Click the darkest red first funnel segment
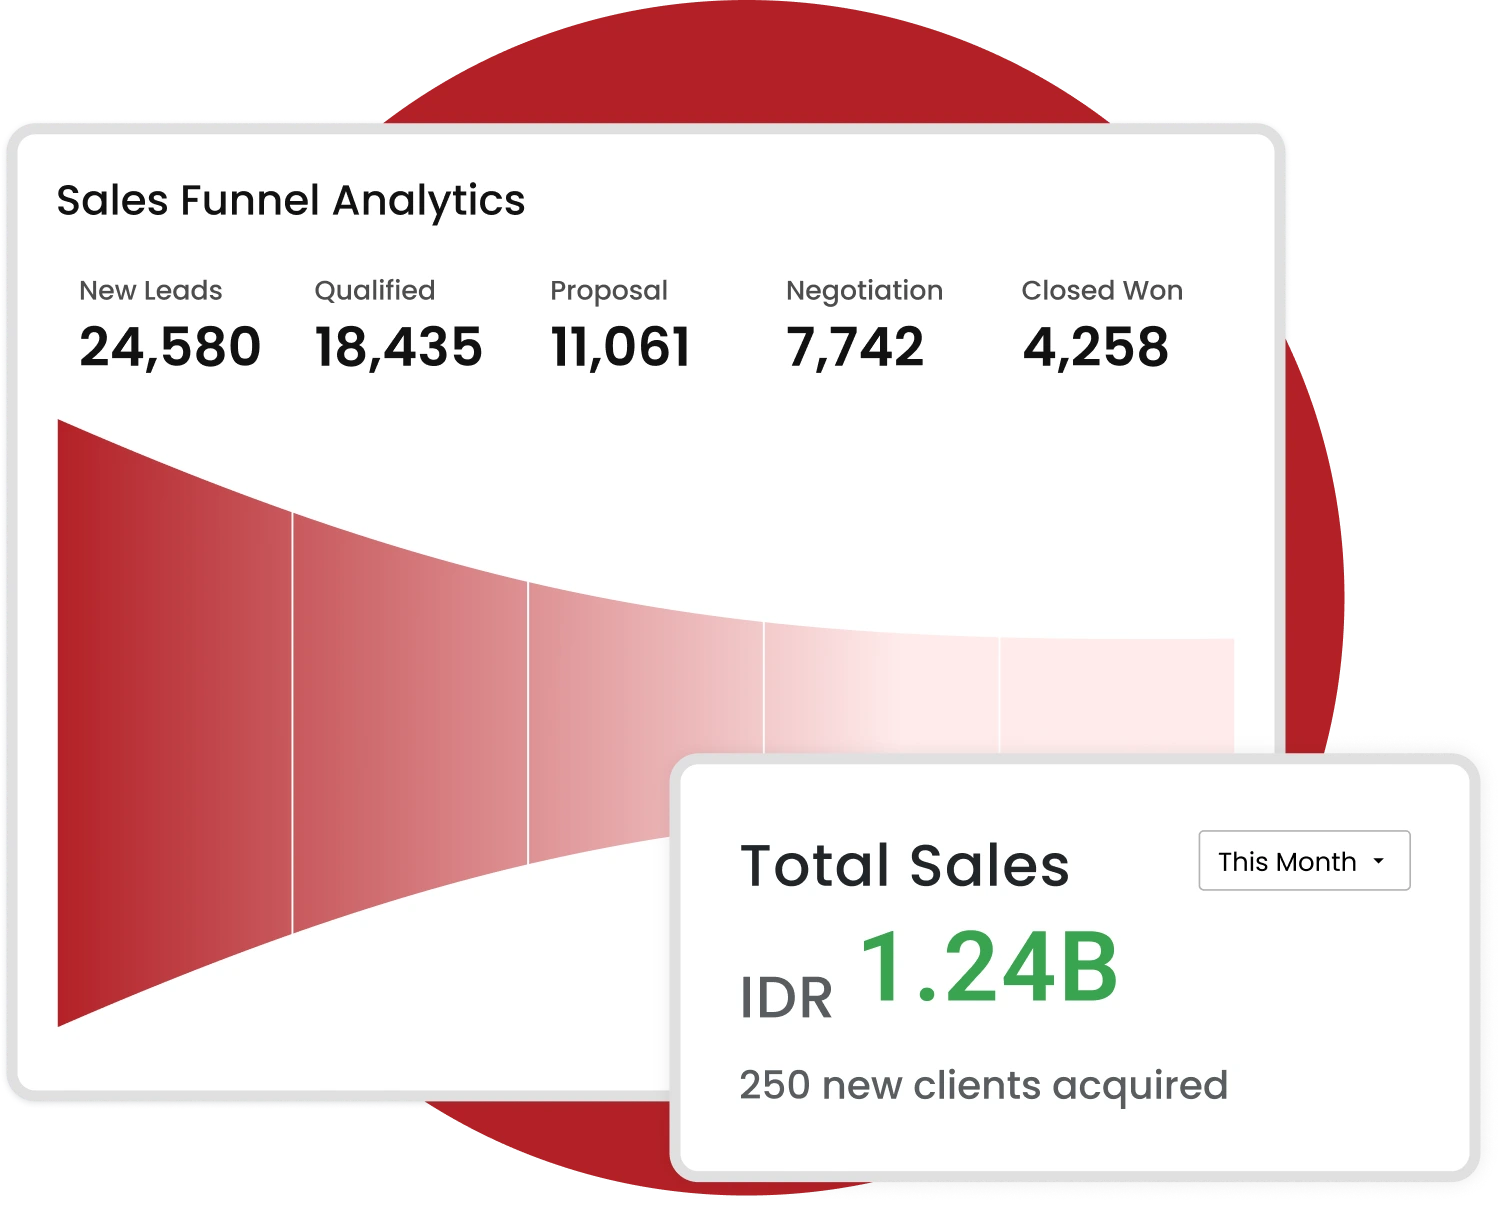Image resolution: width=1503 pixels, height=1205 pixels. coord(175,722)
